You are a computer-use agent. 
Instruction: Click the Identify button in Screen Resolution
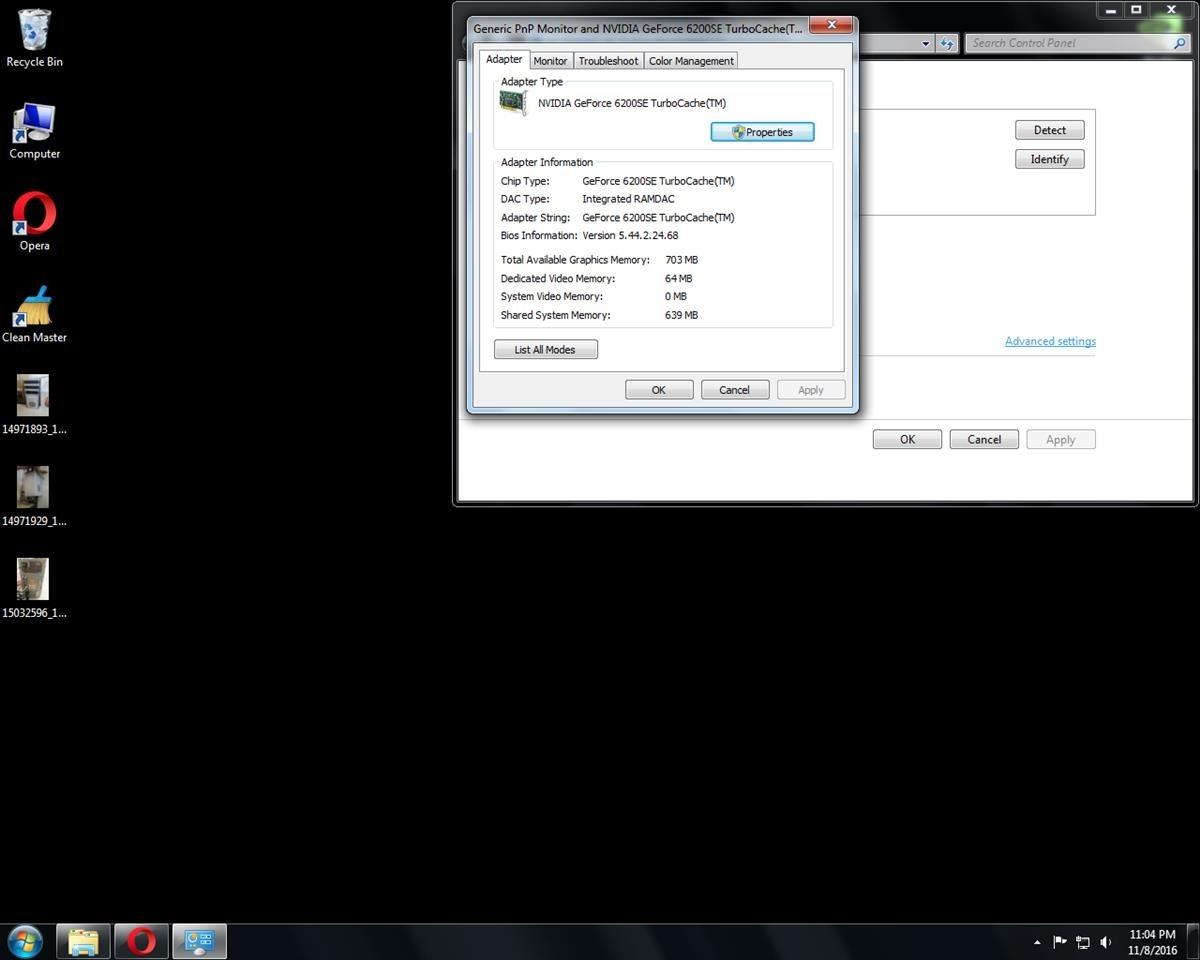pyautogui.click(x=1050, y=159)
